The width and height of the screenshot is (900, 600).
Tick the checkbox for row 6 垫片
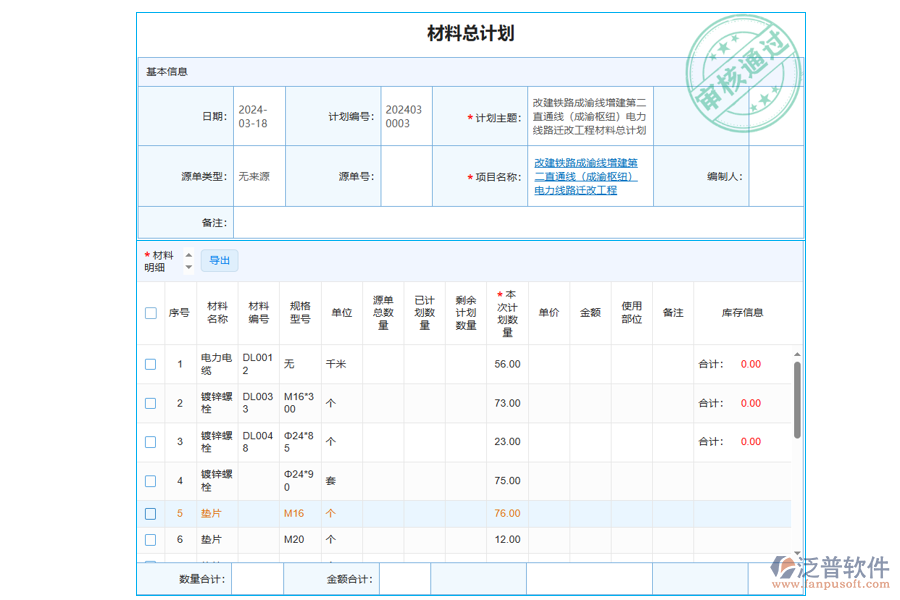pos(151,539)
